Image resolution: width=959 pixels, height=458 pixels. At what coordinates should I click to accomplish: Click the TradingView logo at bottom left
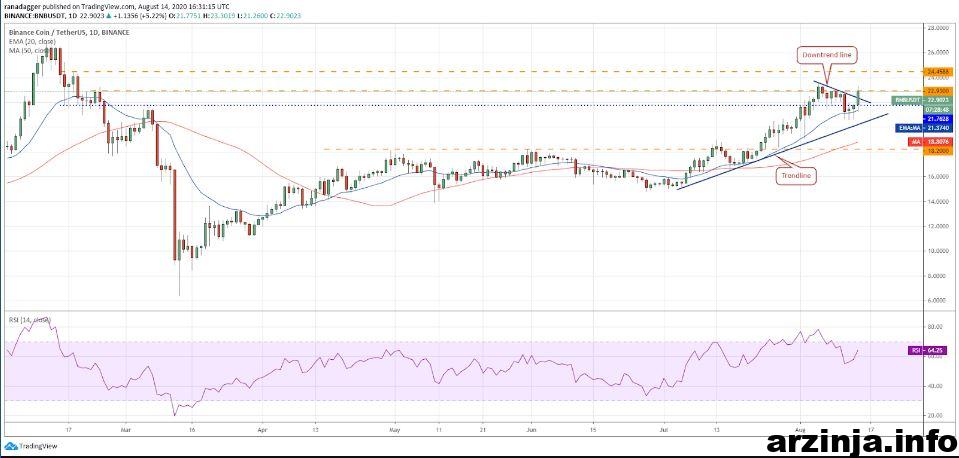tap(30, 446)
